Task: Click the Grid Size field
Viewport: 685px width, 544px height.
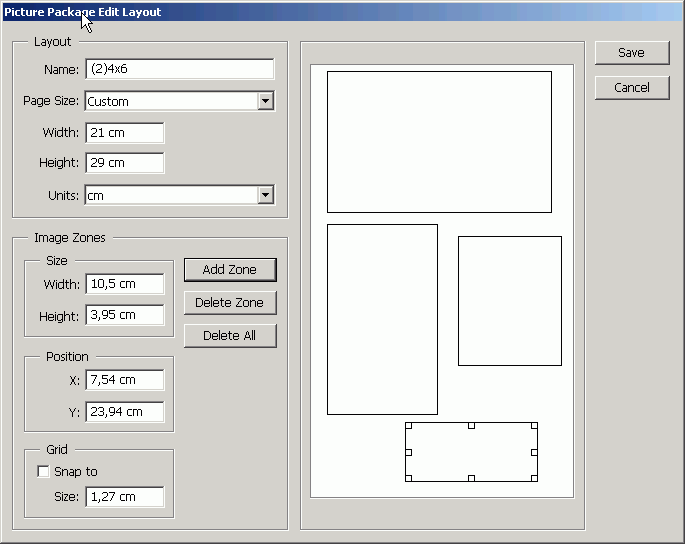Action: pos(125,497)
